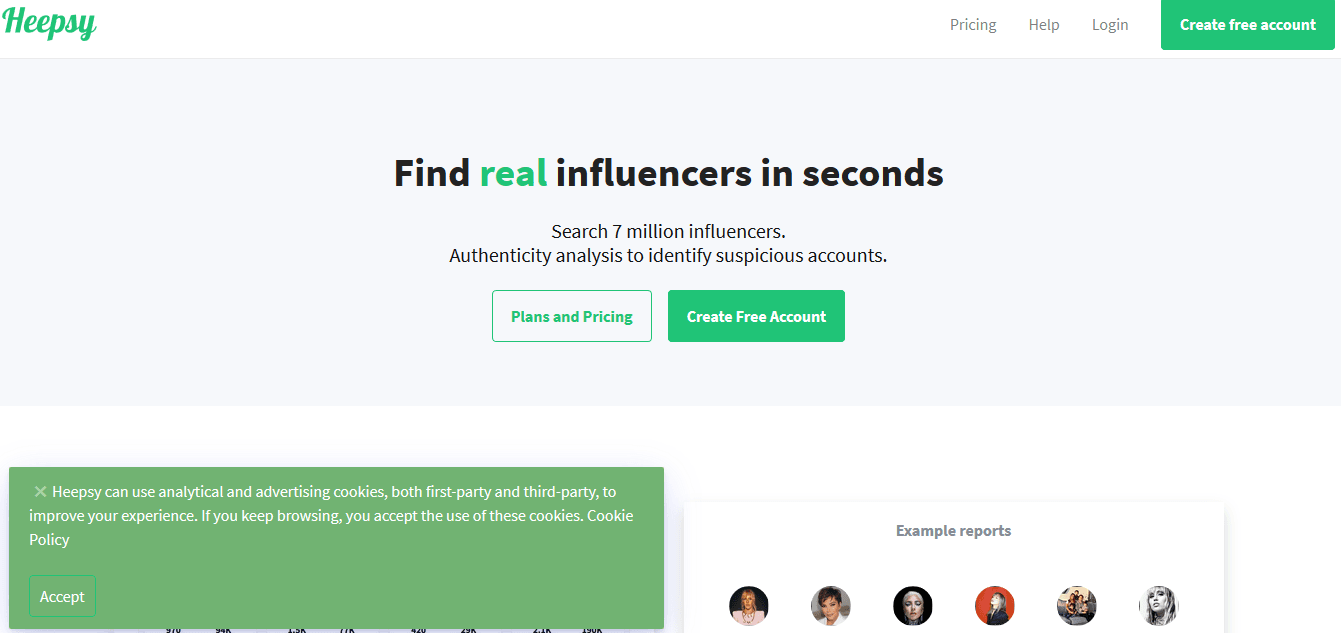This screenshot has height=633, width=1341.
Task: Open the example report avatar with red background
Action: point(995,606)
